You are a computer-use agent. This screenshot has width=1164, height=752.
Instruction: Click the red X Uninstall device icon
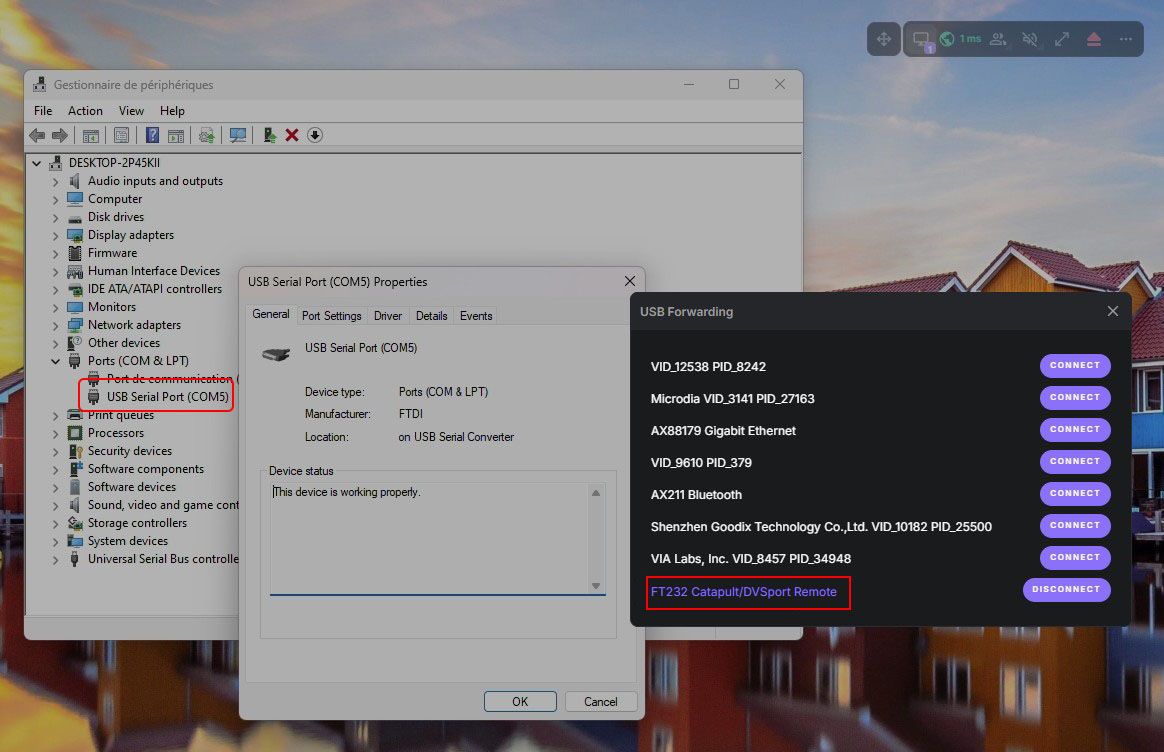point(292,135)
